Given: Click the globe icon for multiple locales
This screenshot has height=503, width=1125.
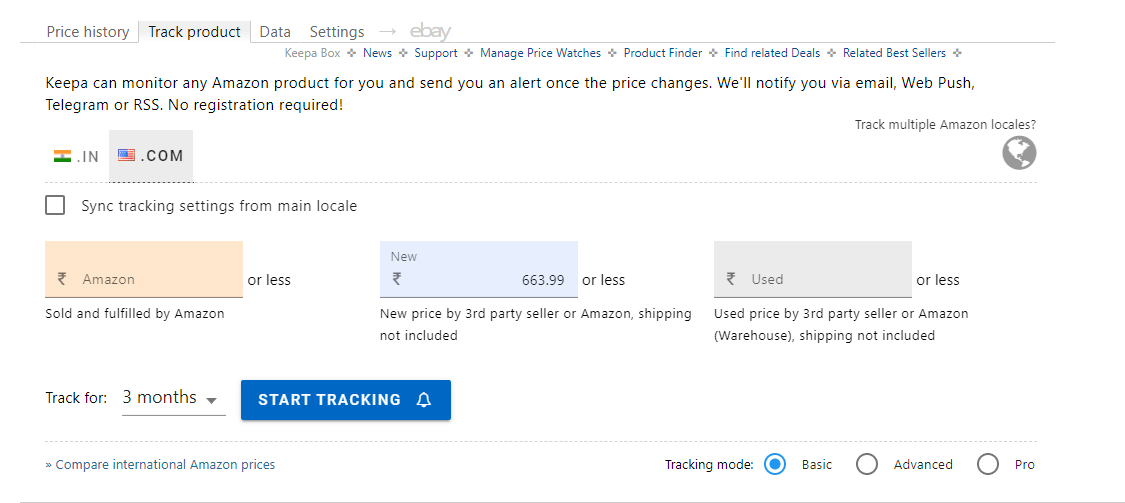Looking at the screenshot, I should pos(1019,153).
